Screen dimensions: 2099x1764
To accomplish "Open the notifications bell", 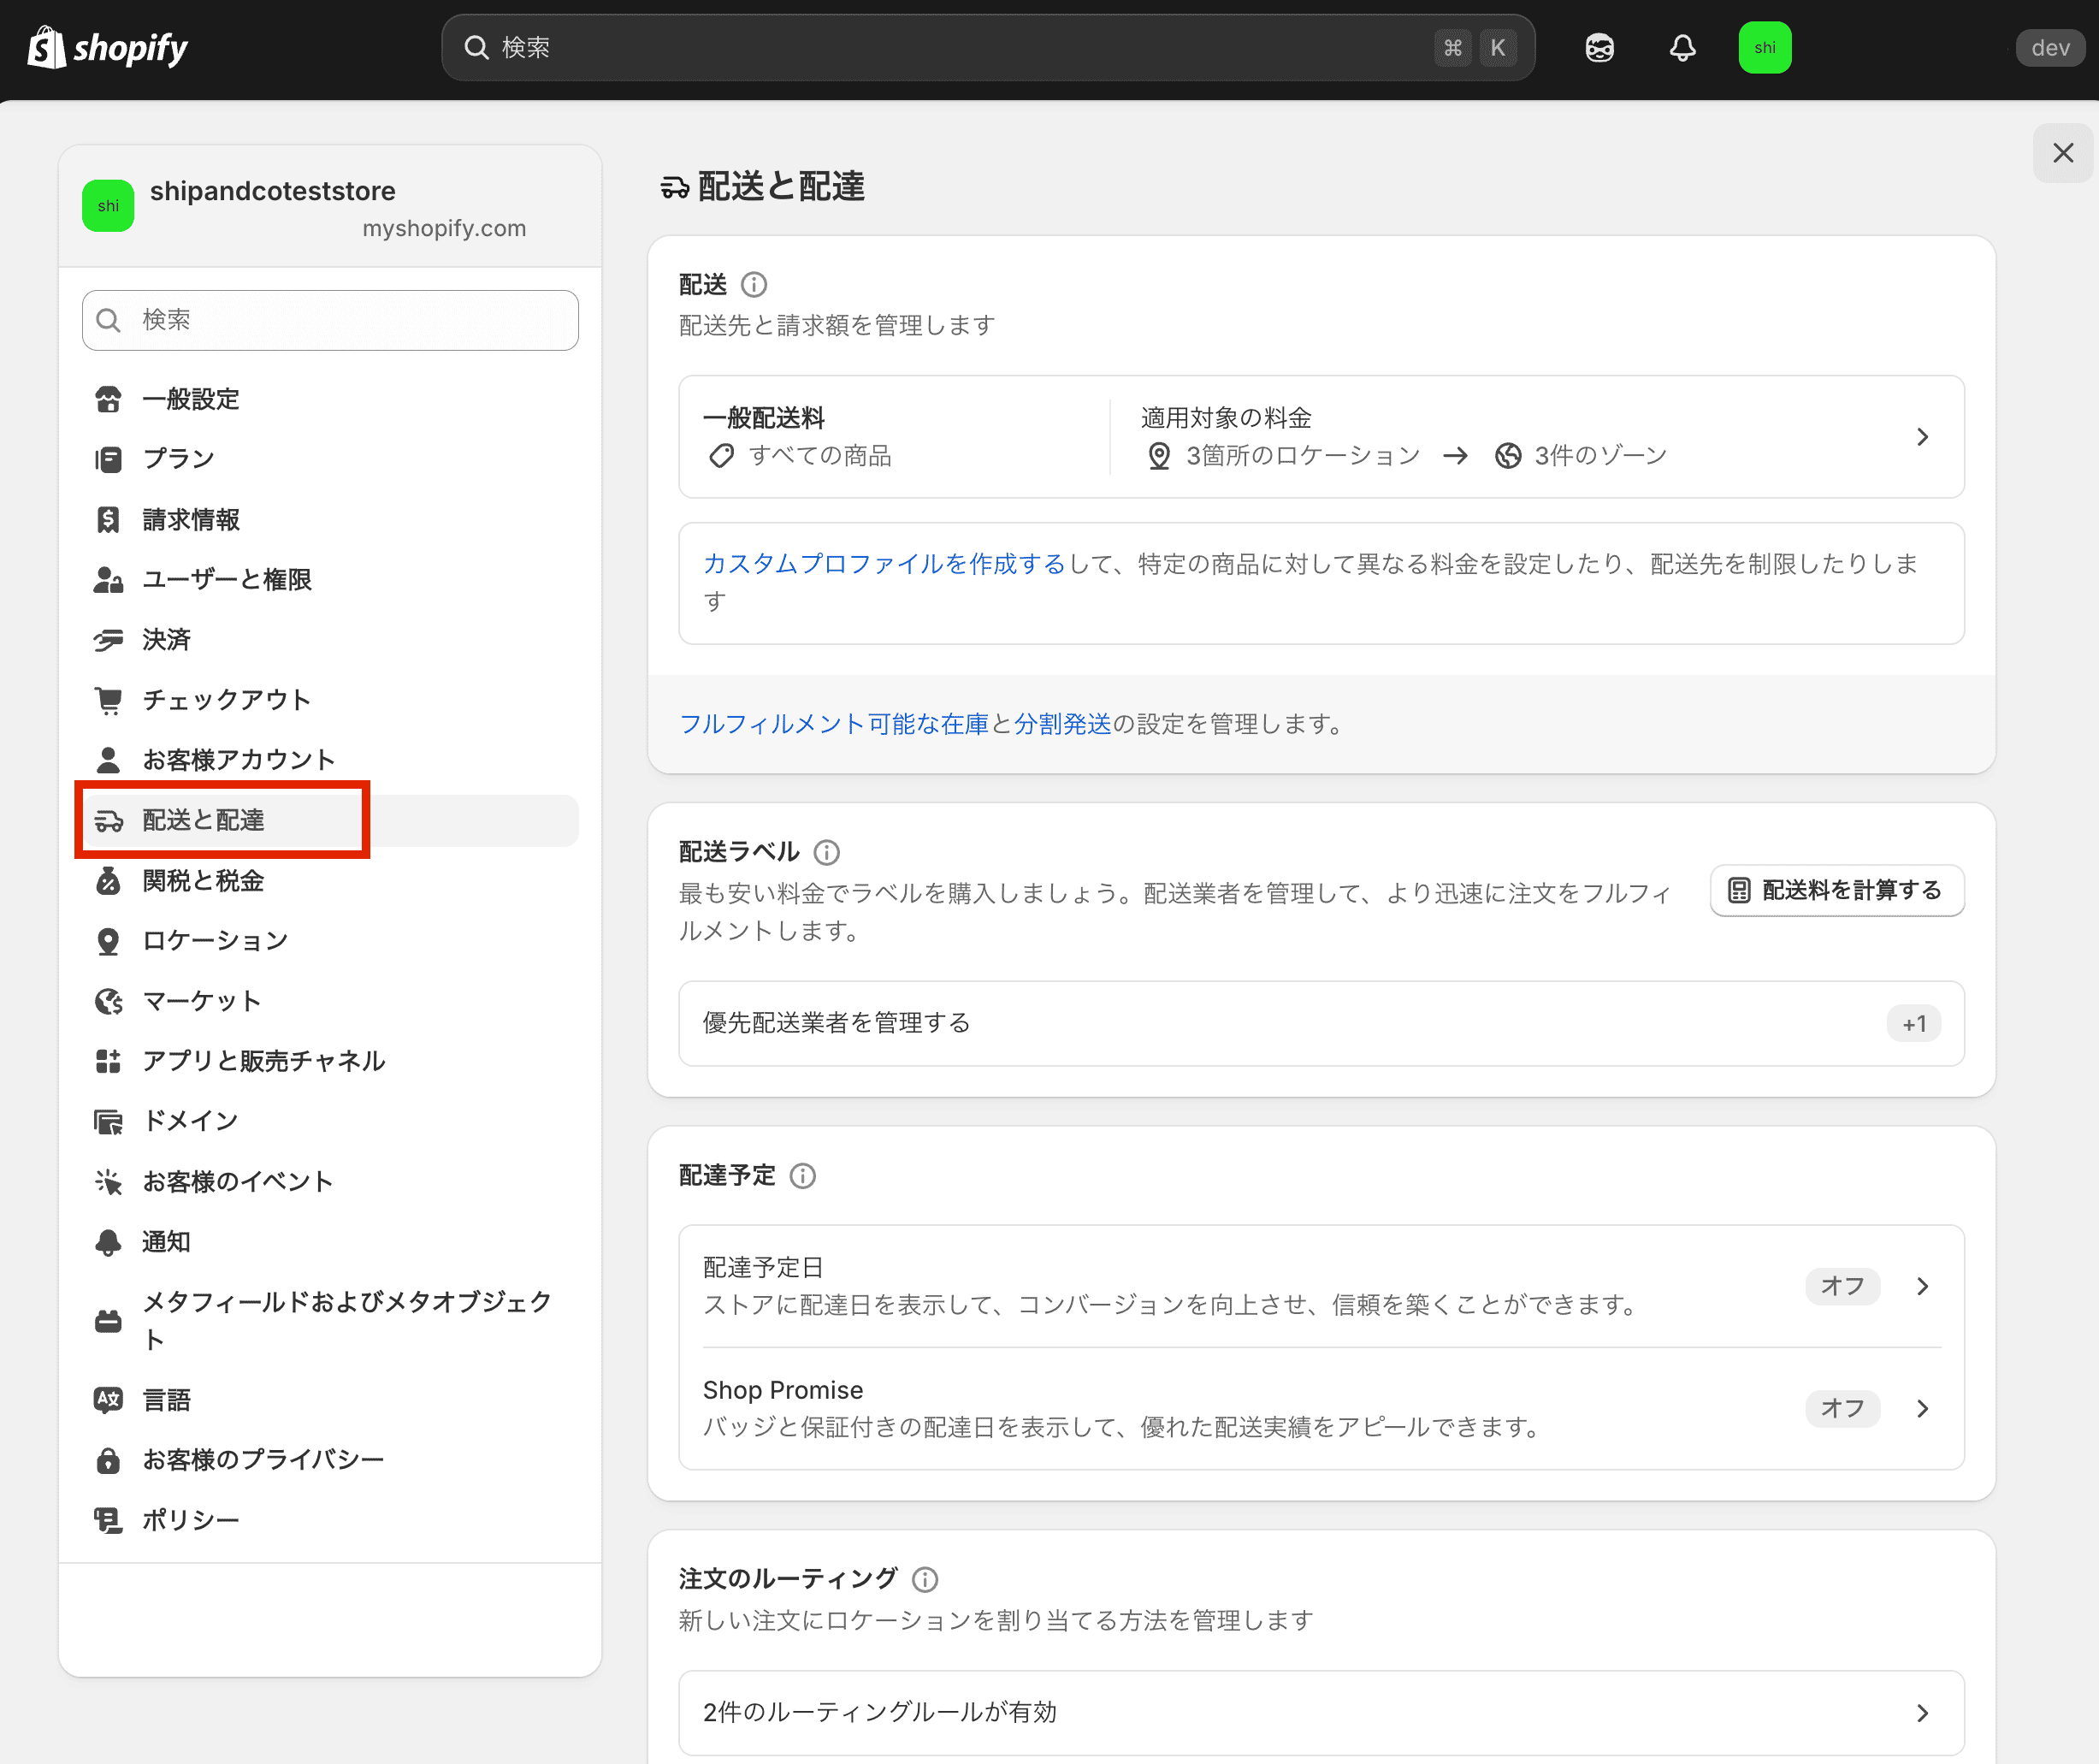I will coord(1682,47).
